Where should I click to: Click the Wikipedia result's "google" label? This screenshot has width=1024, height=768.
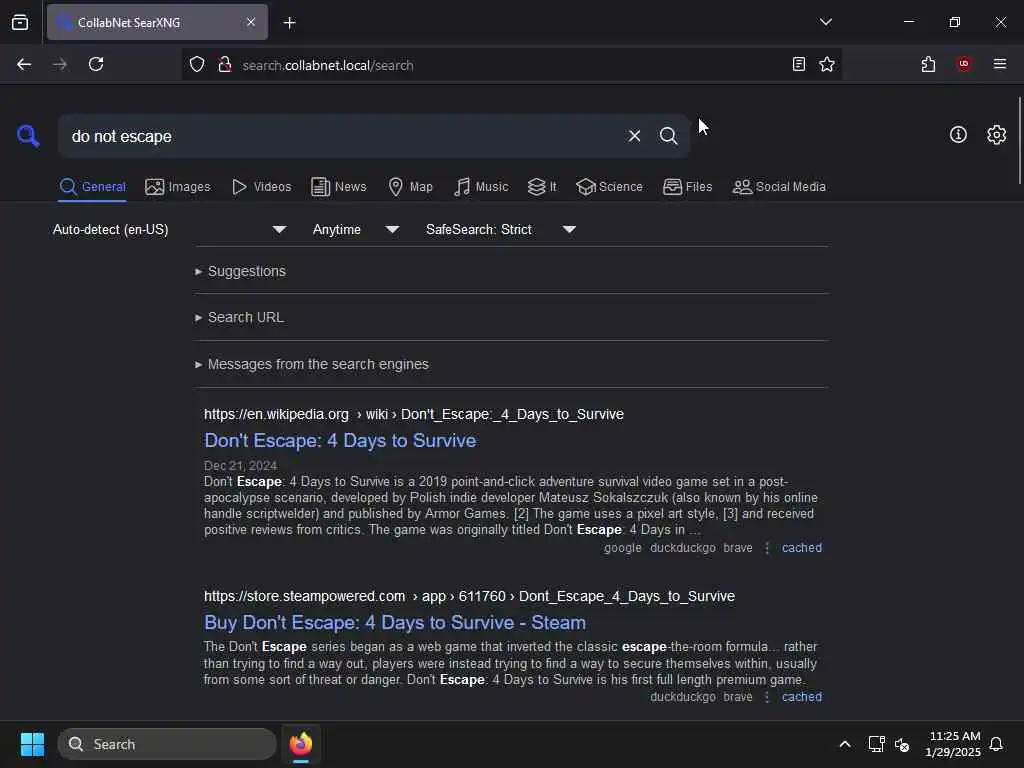tap(622, 548)
